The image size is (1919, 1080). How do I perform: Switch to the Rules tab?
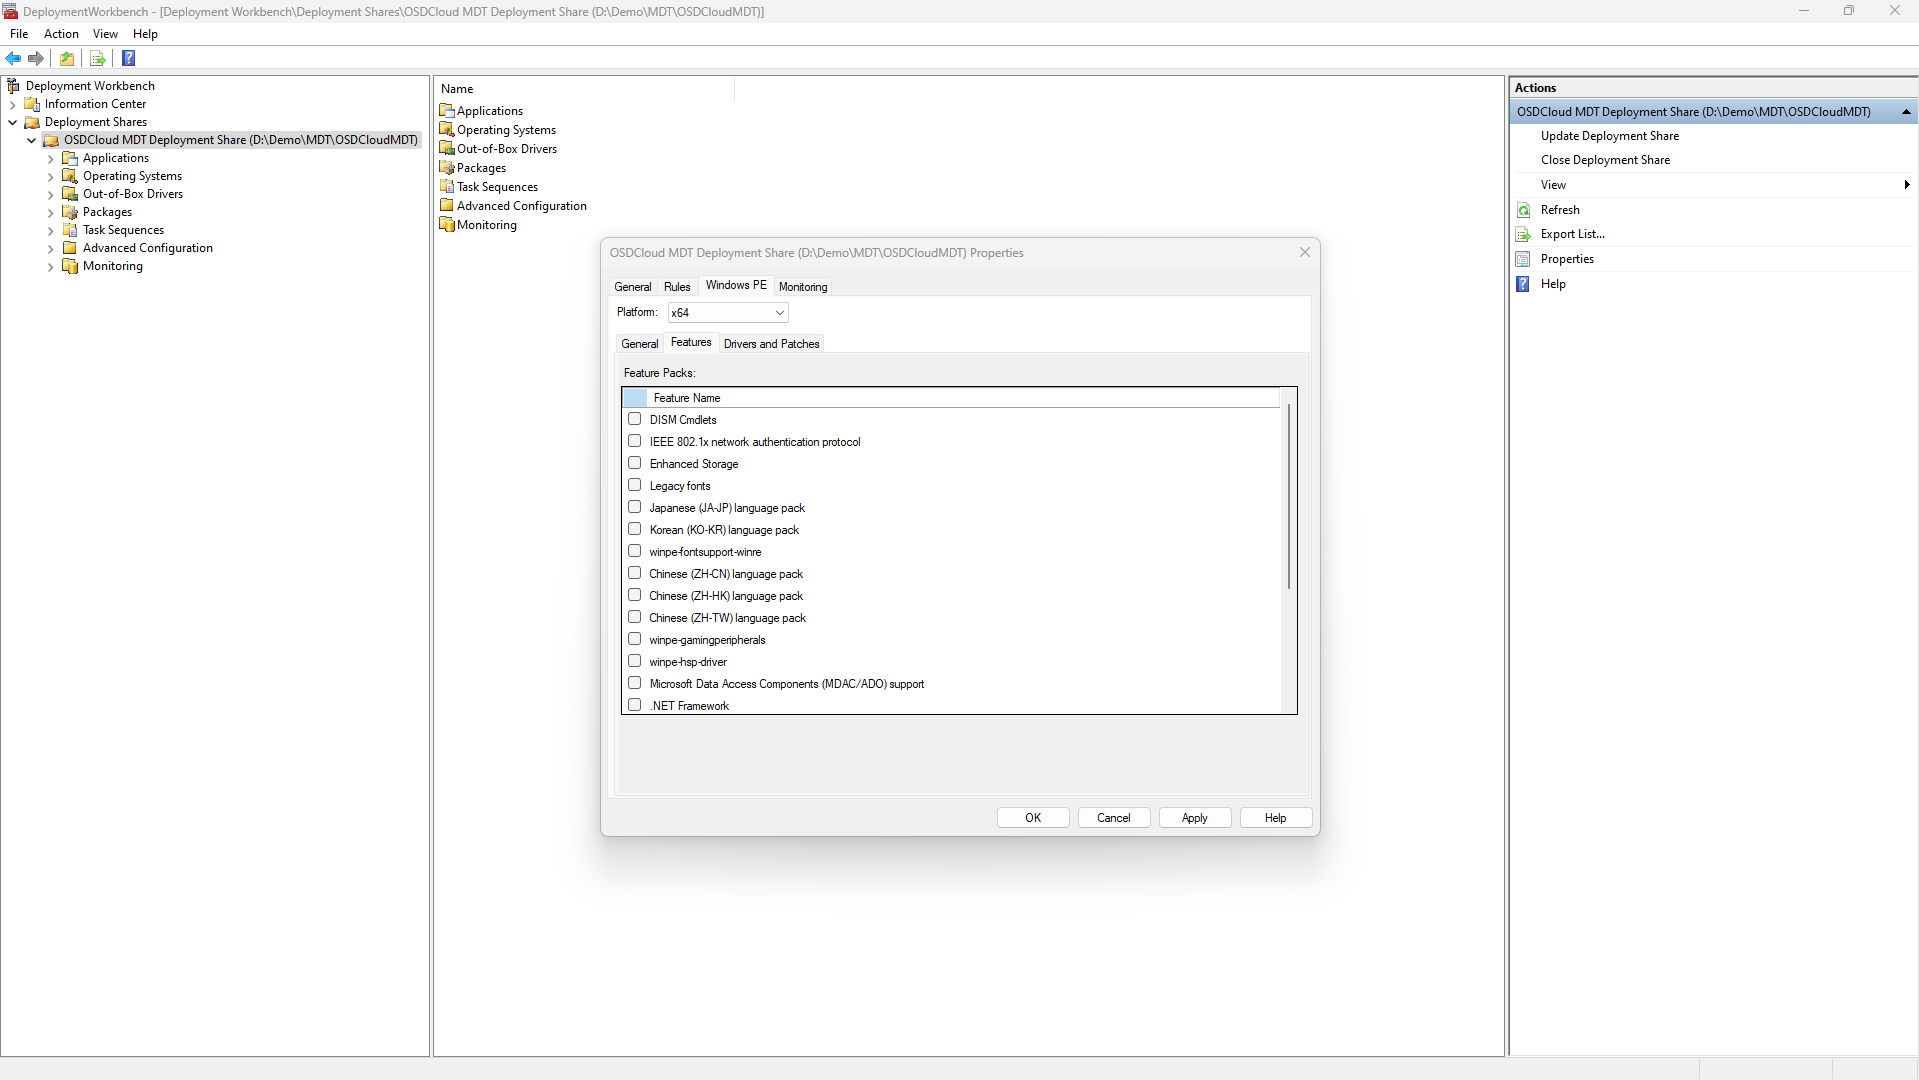tap(677, 287)
